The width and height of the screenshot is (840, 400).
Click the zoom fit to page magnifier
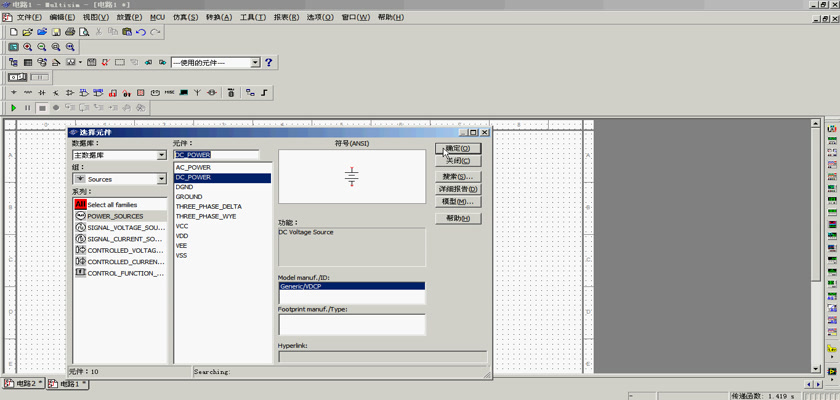click(x=69, y=47)
